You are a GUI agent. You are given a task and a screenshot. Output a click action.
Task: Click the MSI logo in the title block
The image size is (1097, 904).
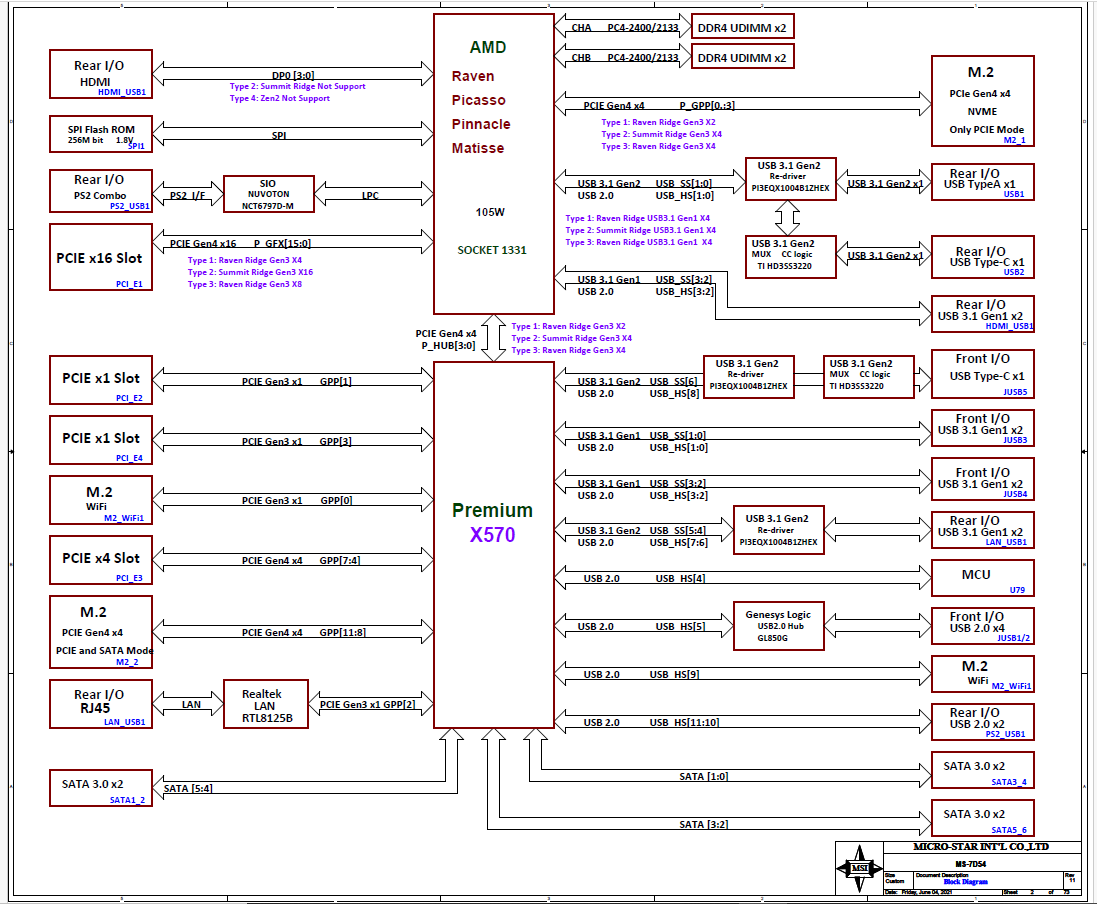coord(859,868)
